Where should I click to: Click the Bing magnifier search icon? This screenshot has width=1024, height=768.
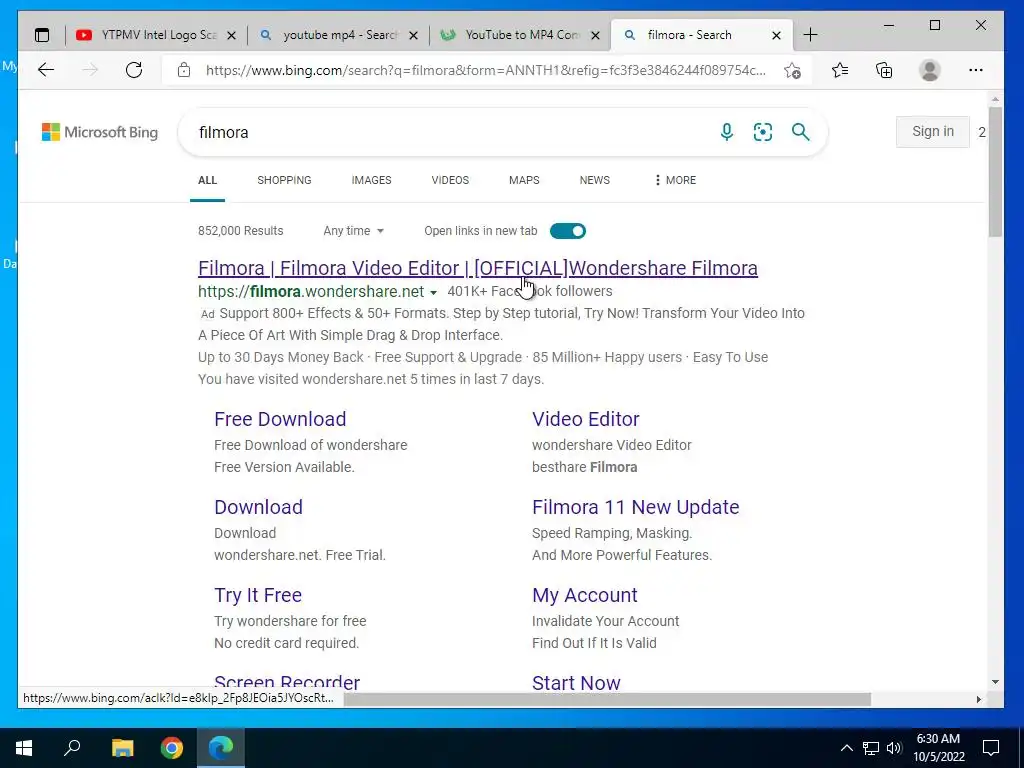click(x=801, y=132)
